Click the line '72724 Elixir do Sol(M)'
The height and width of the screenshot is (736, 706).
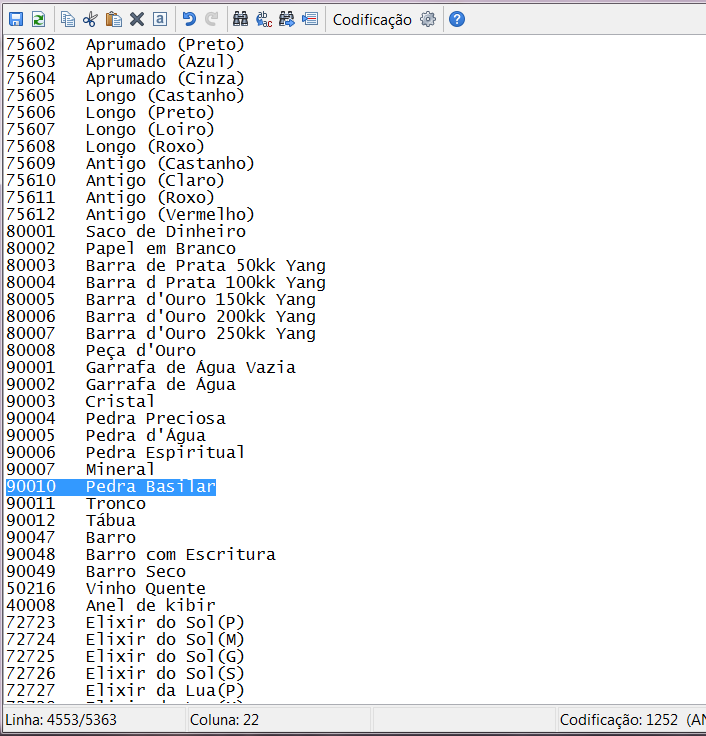(125, 639)
